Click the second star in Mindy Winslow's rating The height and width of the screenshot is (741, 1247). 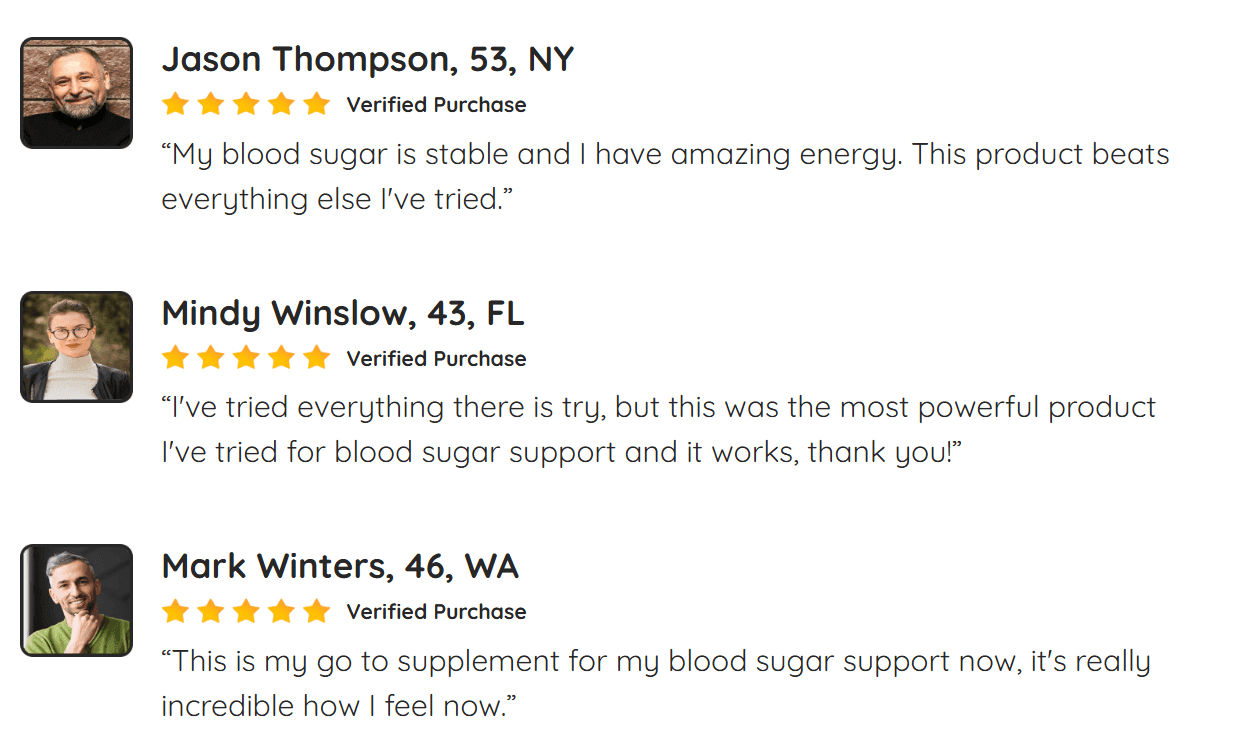click(x=210, y=358)
